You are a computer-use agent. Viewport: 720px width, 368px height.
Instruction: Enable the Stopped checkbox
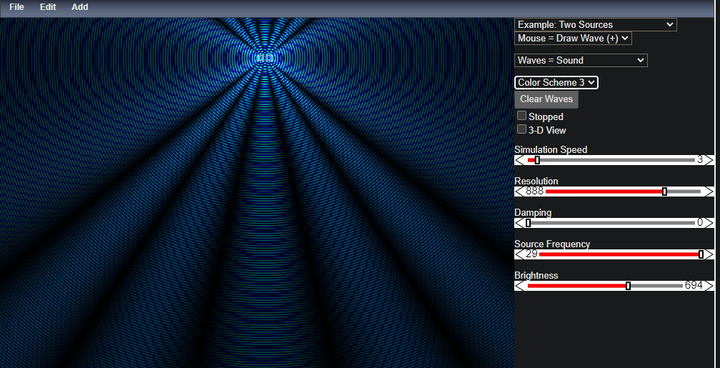(522, 116)
